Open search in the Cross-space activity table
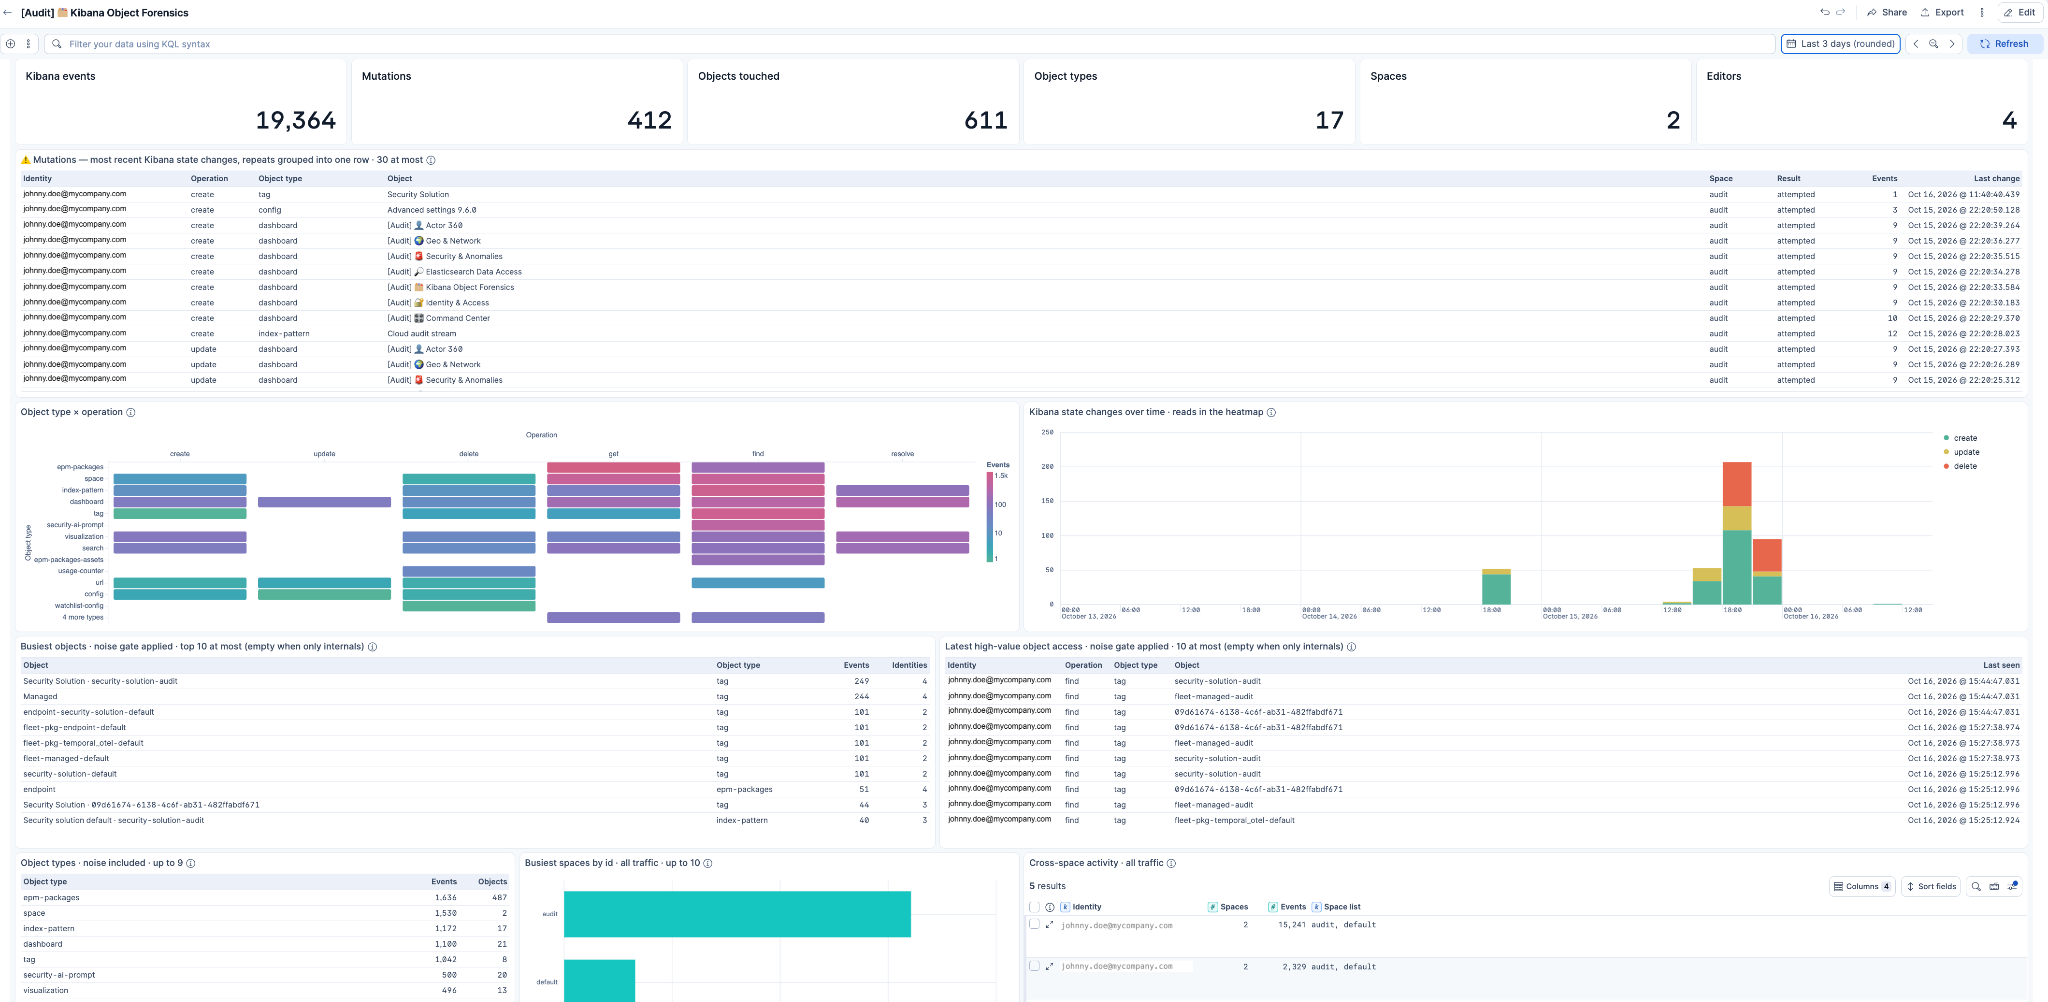 pos(1976,886)
